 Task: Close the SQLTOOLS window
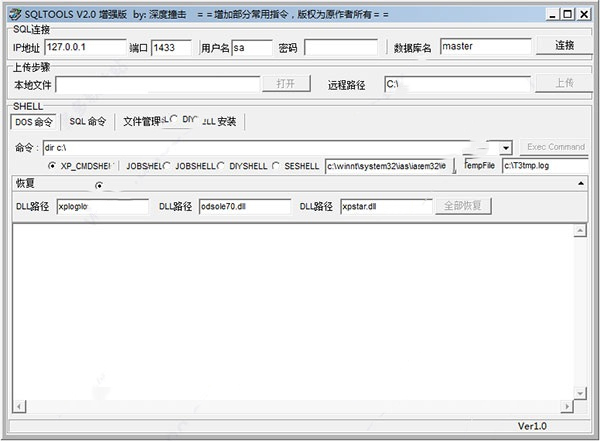[x=584, y=15]
